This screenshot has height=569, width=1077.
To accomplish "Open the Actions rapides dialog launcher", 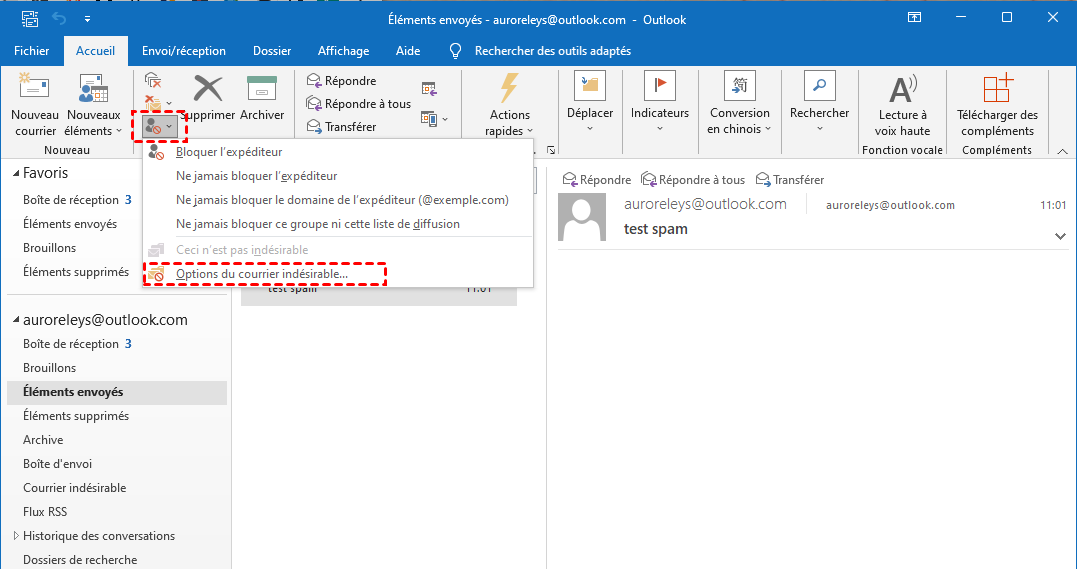I will [x=550, y=150].
